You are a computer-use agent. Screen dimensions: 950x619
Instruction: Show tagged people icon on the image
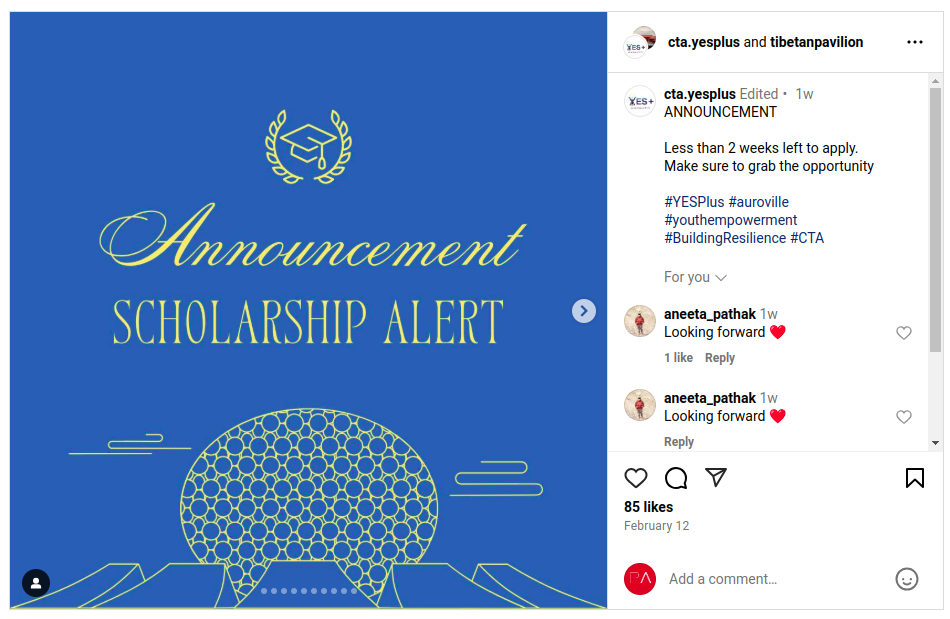pos(36,583)
